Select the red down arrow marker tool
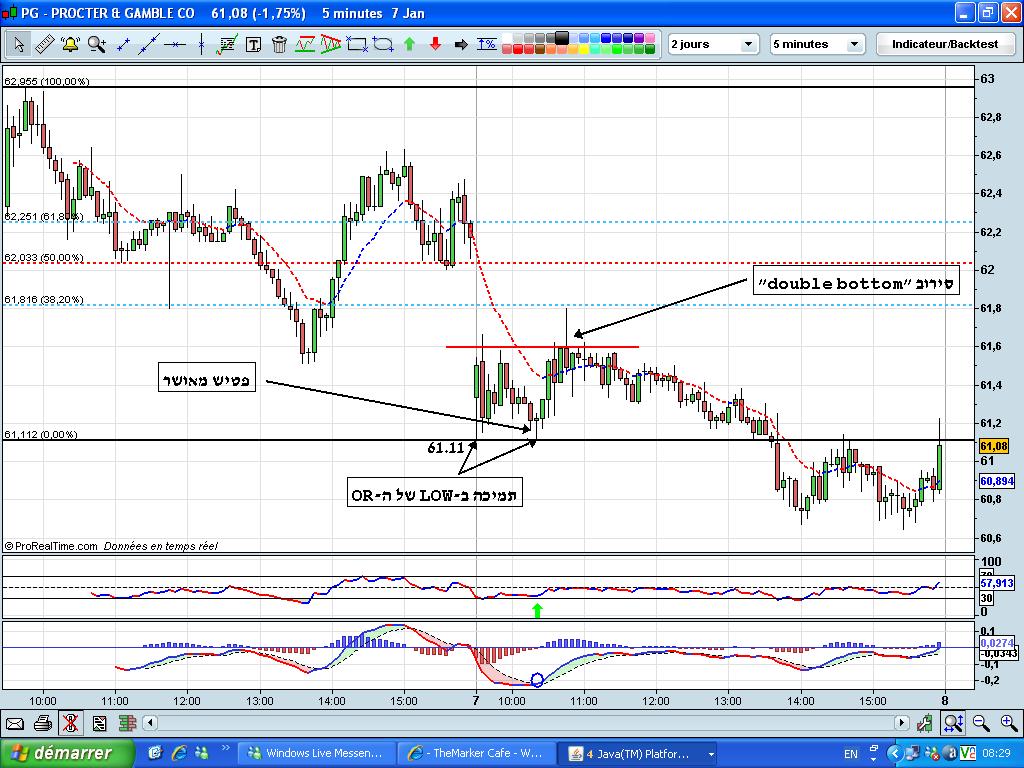The width and height of the screenshot is (1024, 768). click(x=436, y=44)
